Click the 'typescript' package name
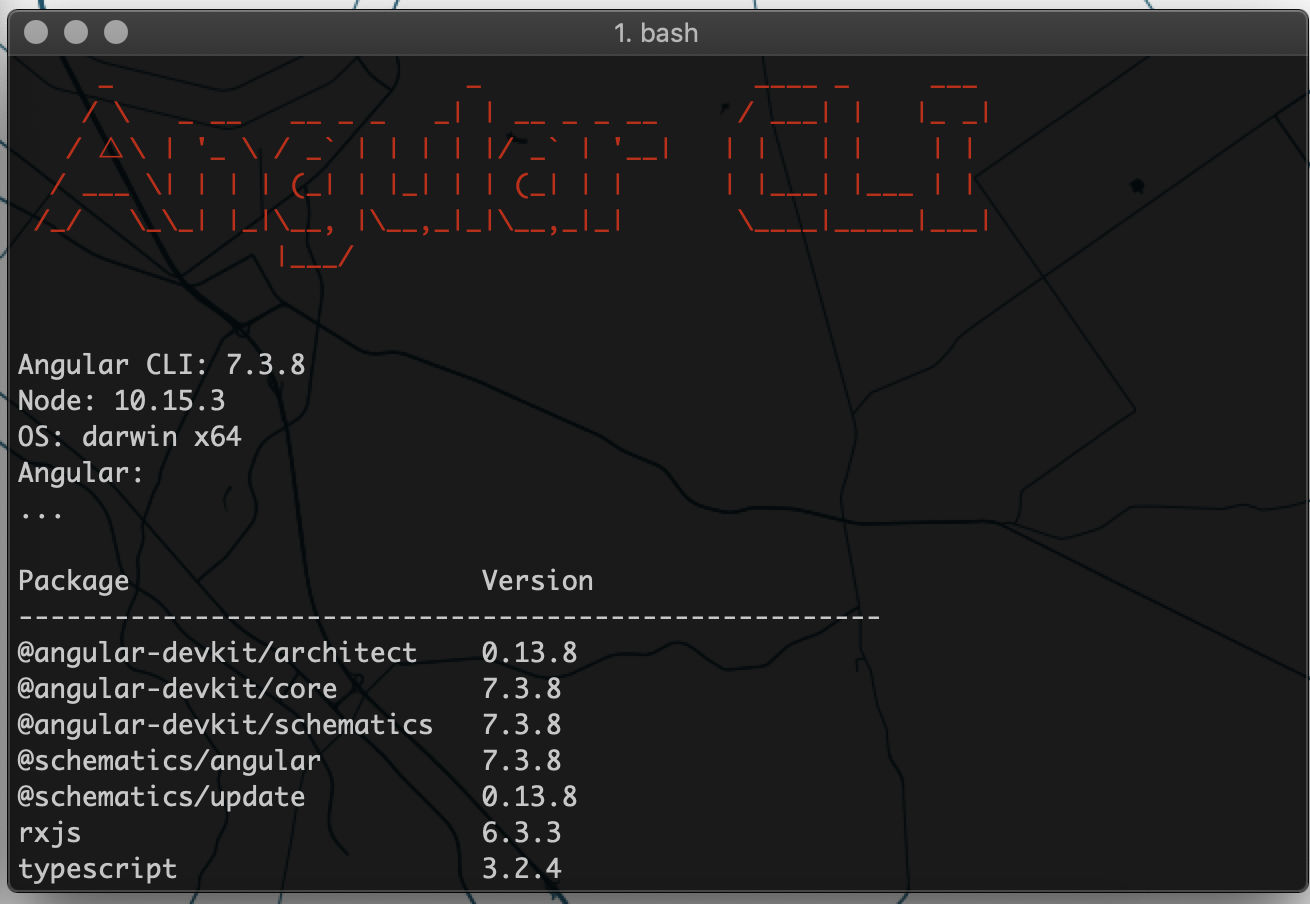Image resolution: width=1310 pixels, height=904 pixels. tap(98, 869)
